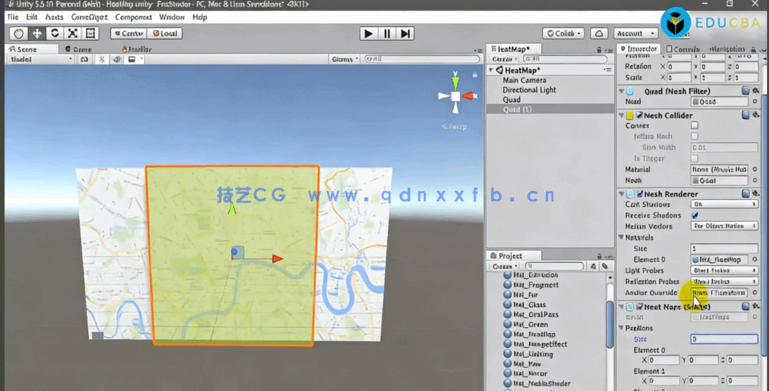
Task: Click the Mesh Collider help book icon
Action: click(746, 115)
